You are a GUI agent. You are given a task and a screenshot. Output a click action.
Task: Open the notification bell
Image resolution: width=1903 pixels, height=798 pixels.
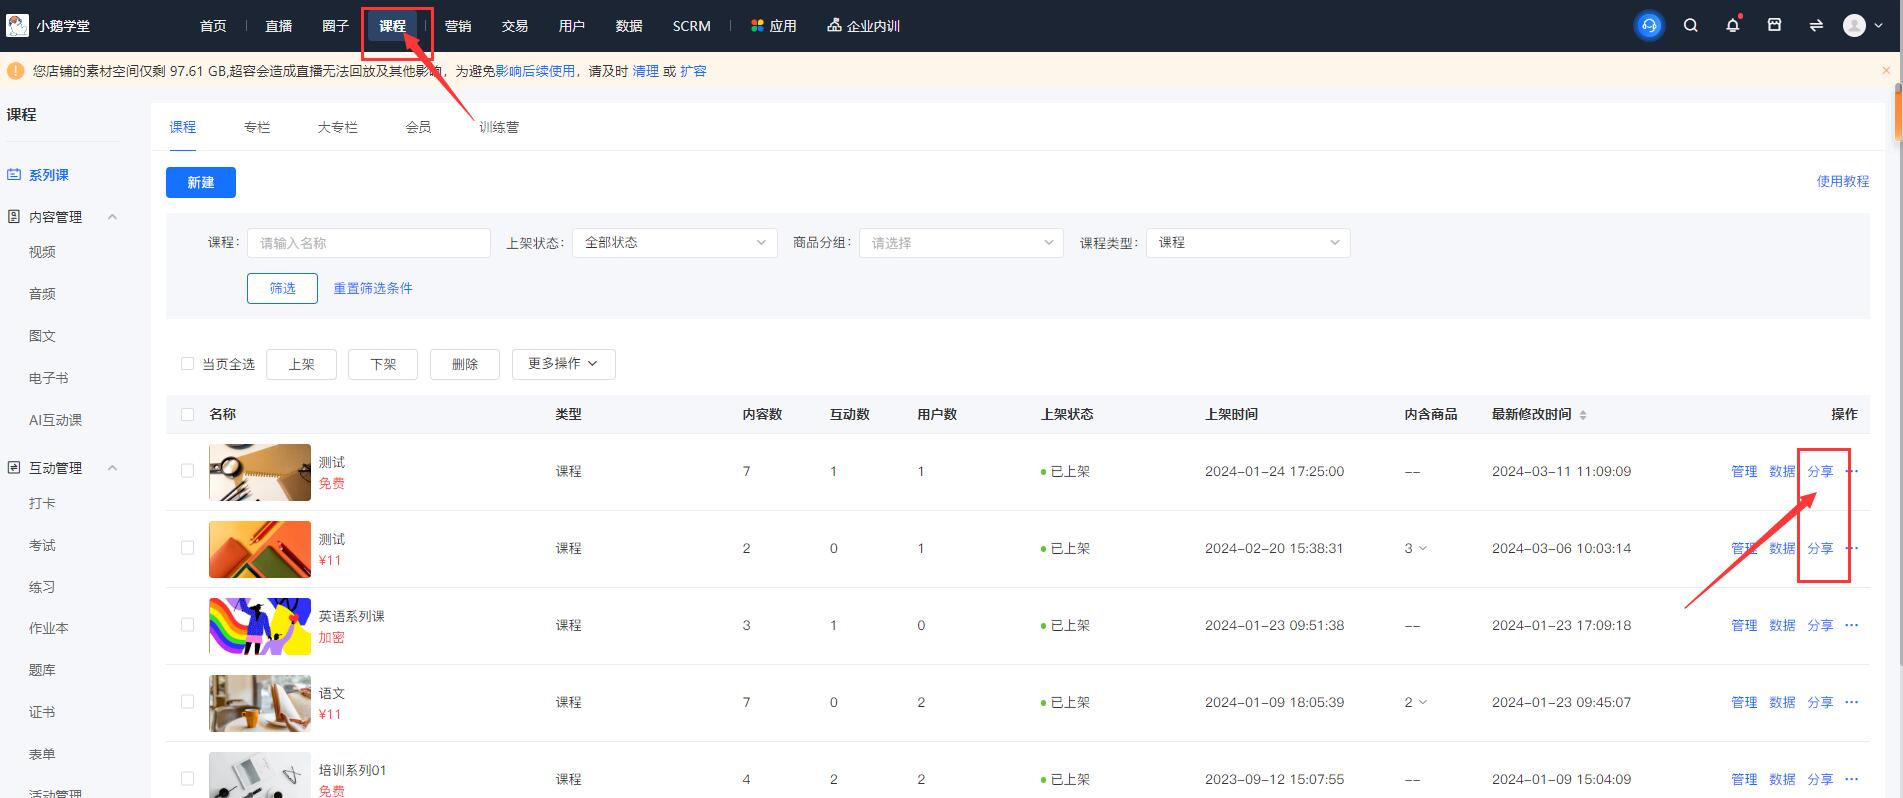(1732, 26)
